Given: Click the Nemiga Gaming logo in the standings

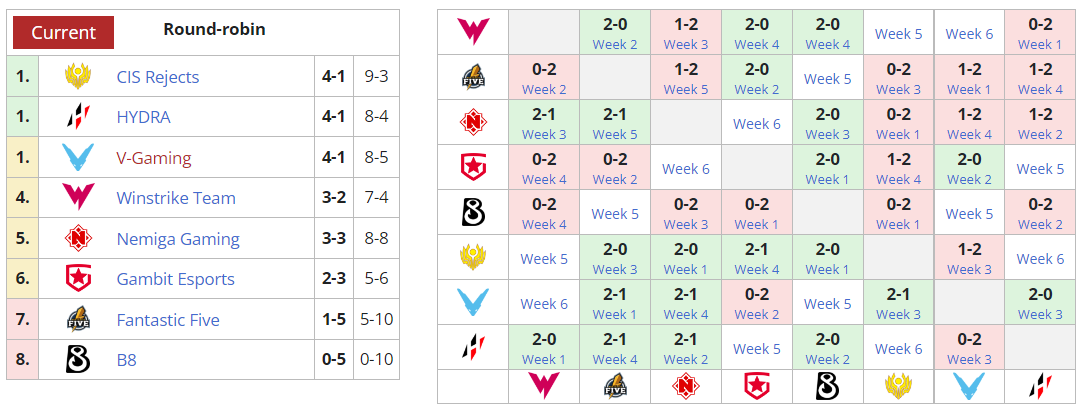Looking at the screenshot, I should pos(77,239).
